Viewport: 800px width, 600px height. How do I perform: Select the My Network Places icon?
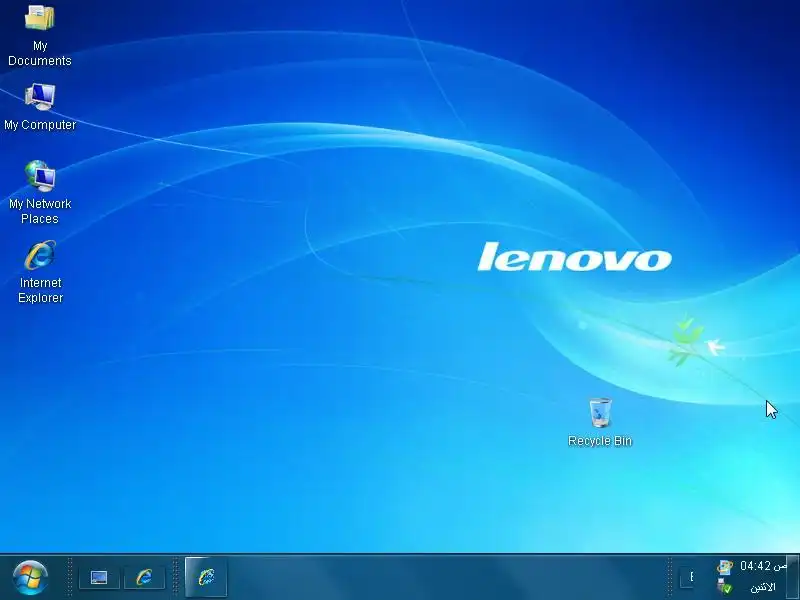tap(40, 192)
